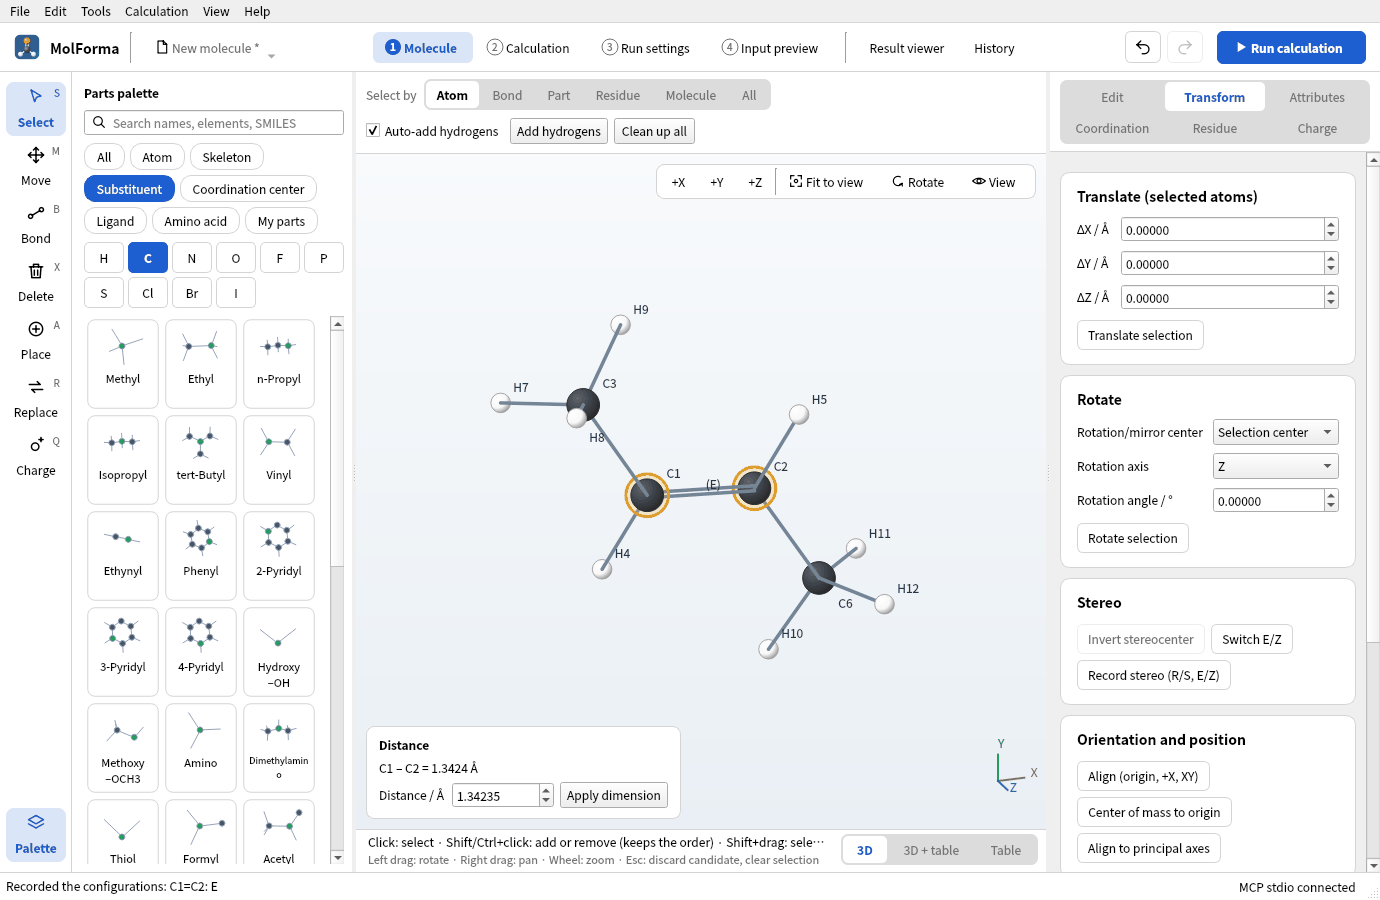
Task: Add the Methyl substituent thumbnail
Action: pos(123,363)
